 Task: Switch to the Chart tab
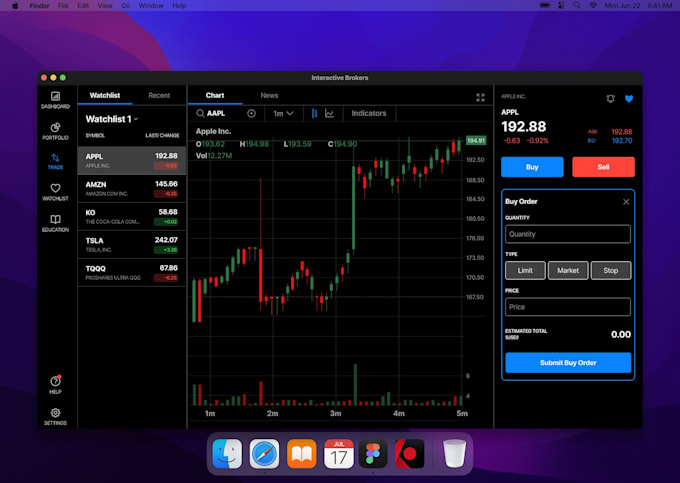[215, 95]
